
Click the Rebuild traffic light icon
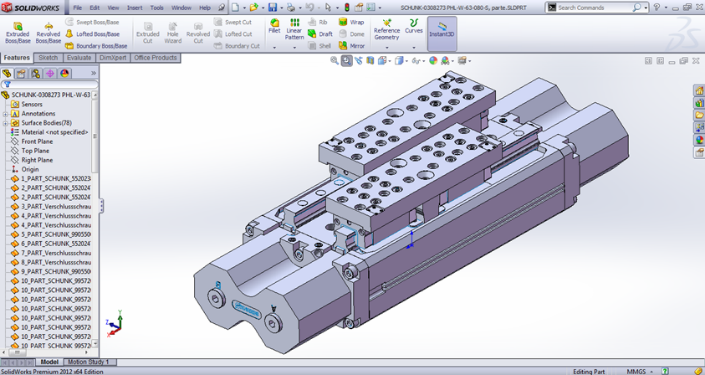tap(347, 8)
